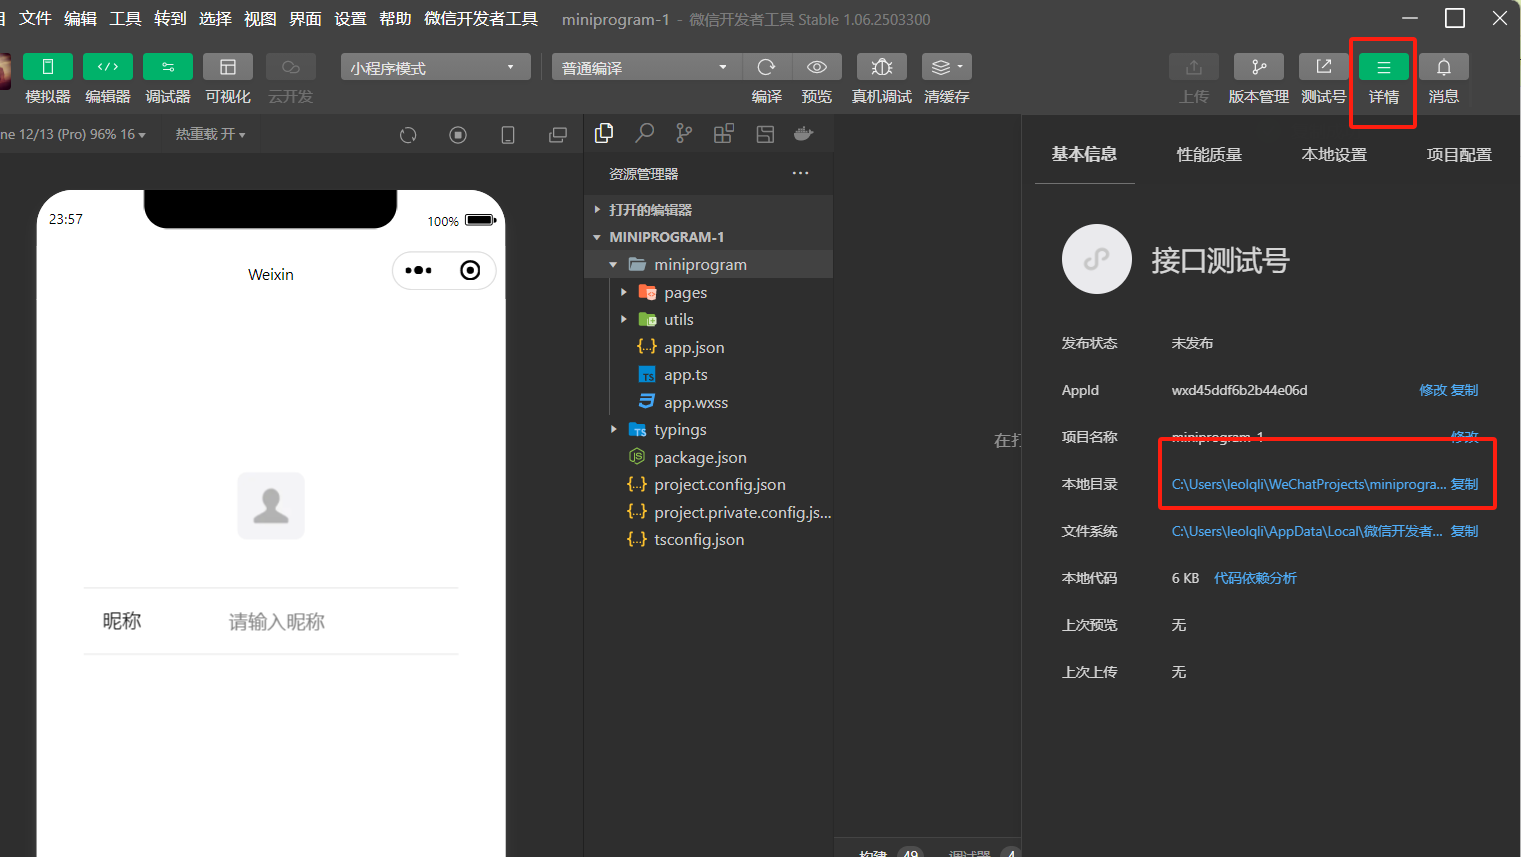This screenshot has height=857, width=1521.
Task: Toggle the visualization (可视化) button
Action: pos(228,67)
